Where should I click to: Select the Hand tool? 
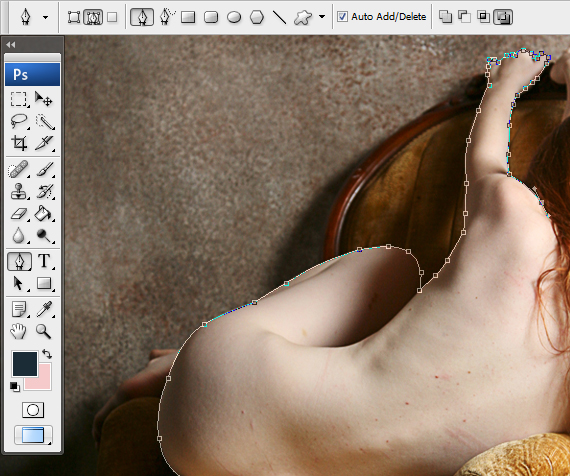click(x=18, y=331)
